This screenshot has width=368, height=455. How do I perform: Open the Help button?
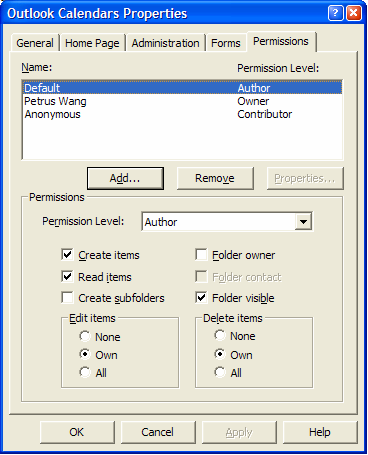(320, 432)
